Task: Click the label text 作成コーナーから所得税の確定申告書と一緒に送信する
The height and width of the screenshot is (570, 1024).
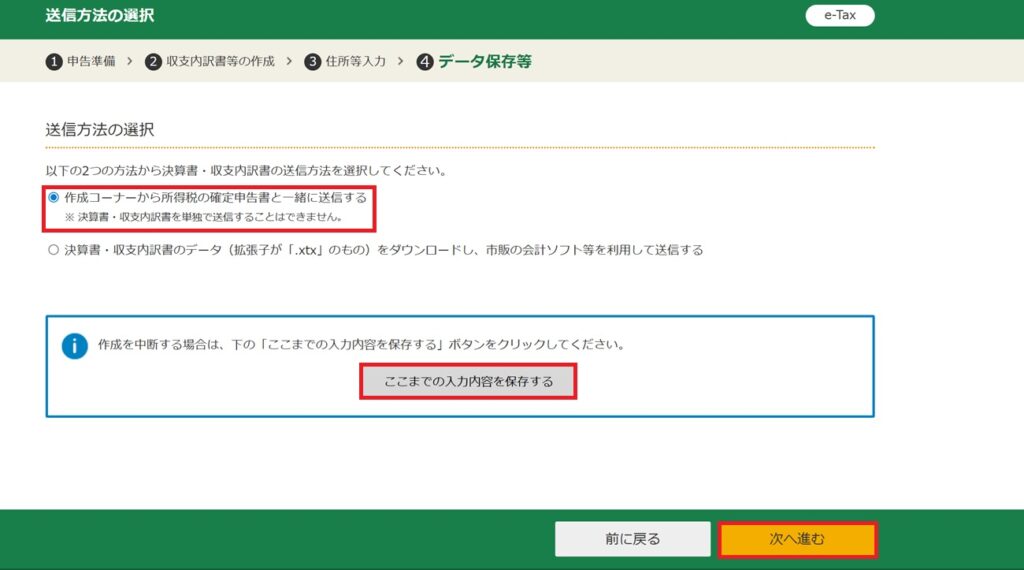Action: 215,198
